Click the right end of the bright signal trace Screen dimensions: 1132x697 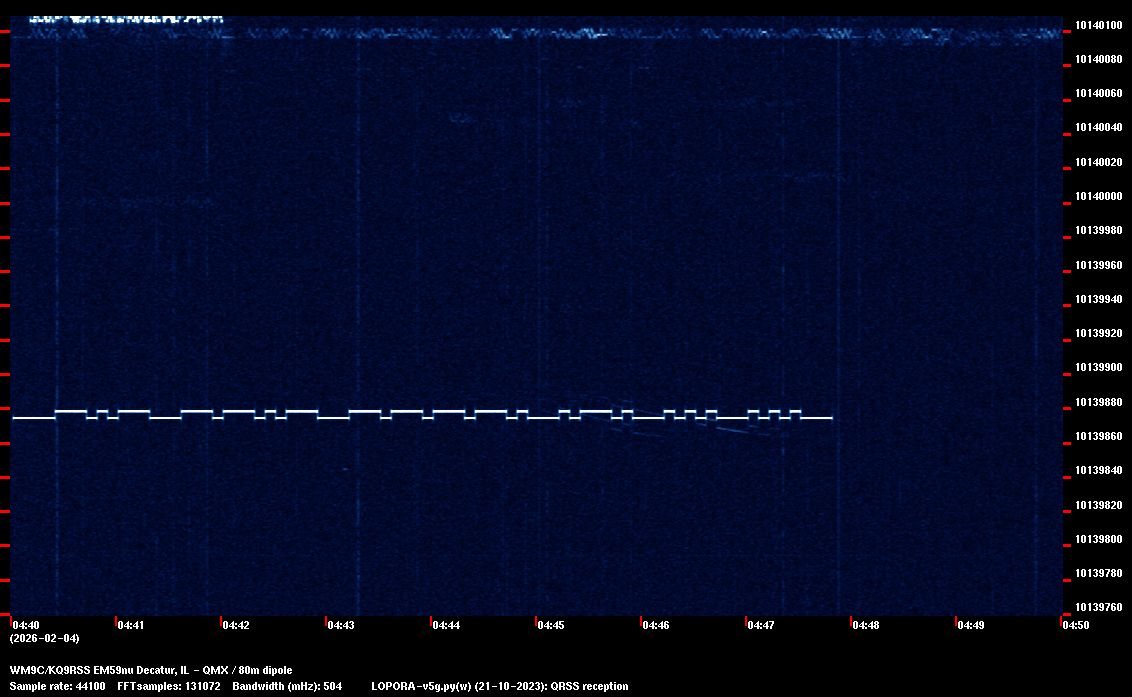coord(830,418)
